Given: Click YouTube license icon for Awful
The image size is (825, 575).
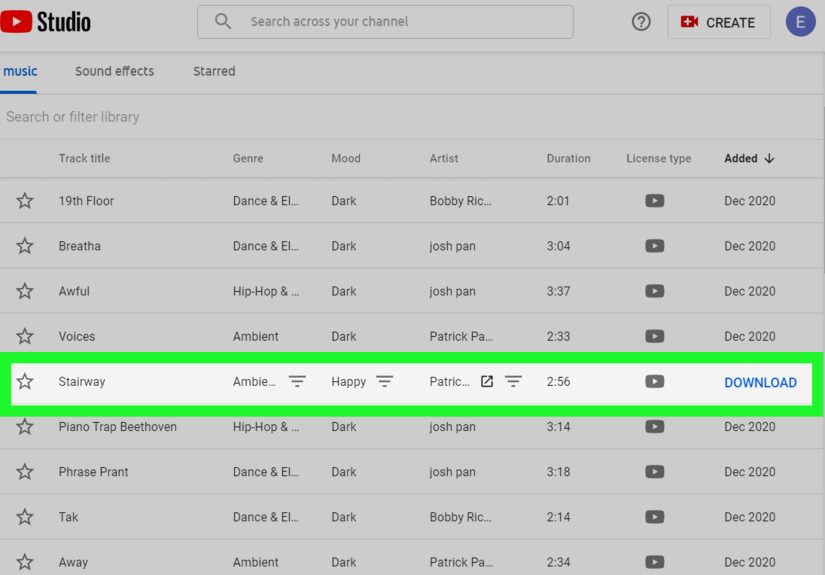Looking at the screenshot, I should click(x=655, y=291).
